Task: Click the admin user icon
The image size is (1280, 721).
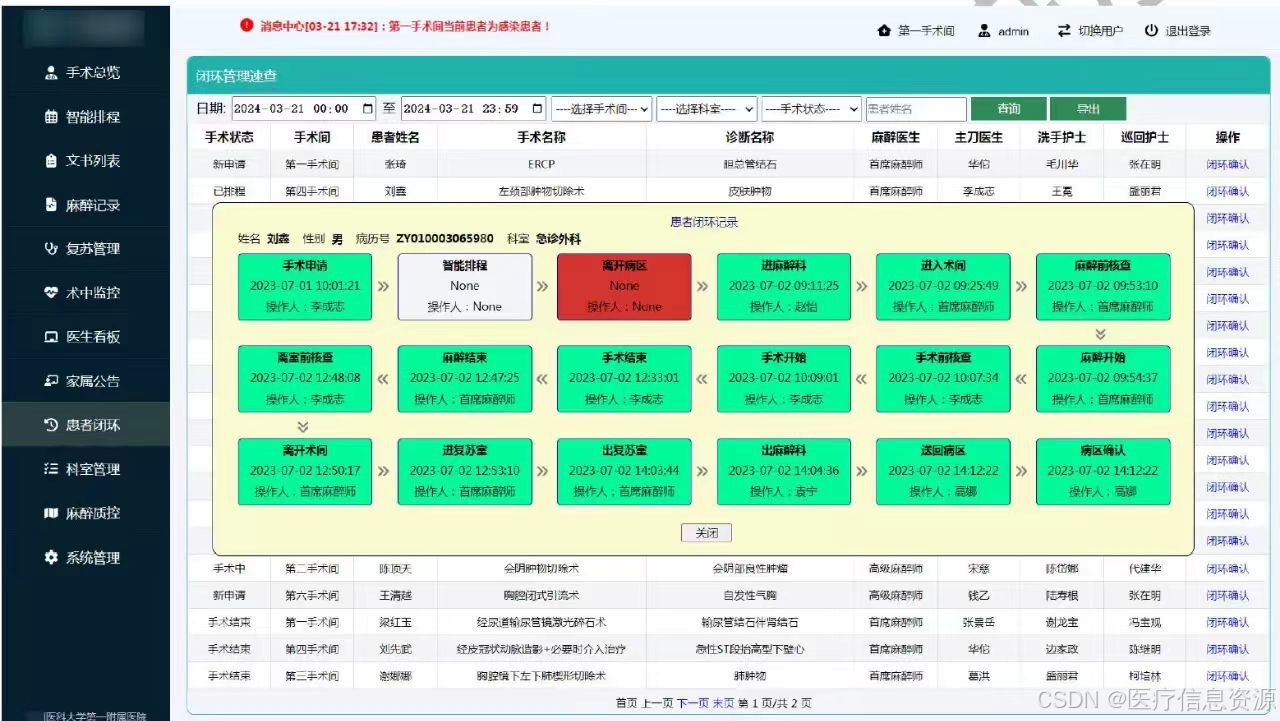Action: (x=984, y=31)
